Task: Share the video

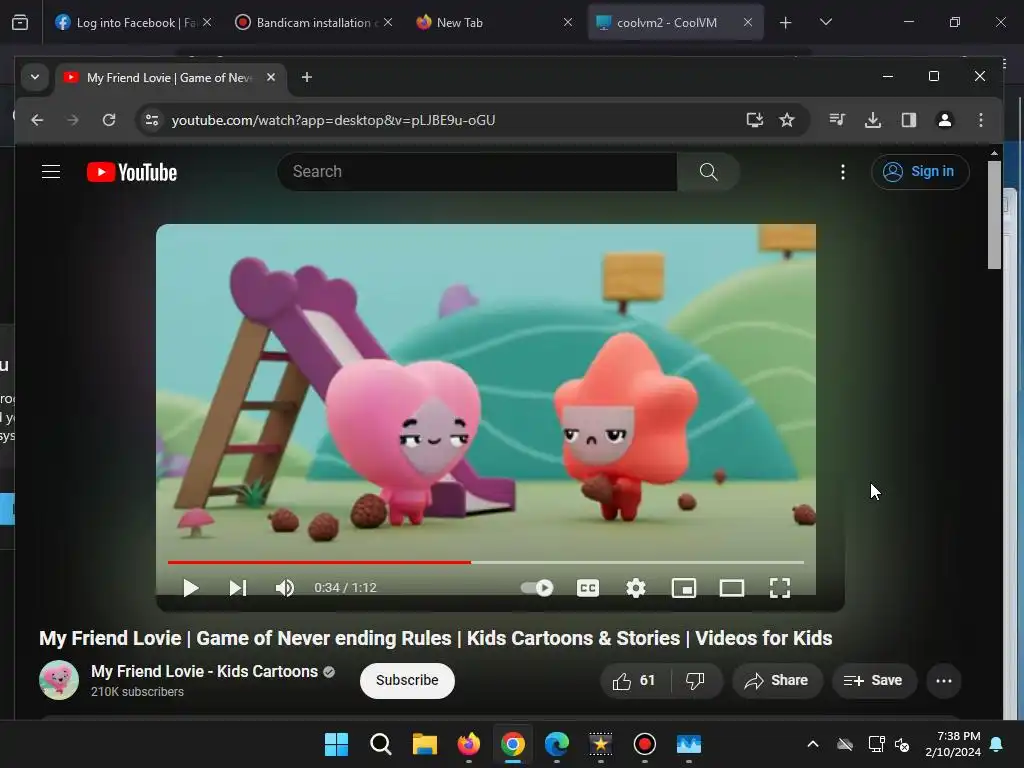Action: pyautogui.click(x=776, y=681)
